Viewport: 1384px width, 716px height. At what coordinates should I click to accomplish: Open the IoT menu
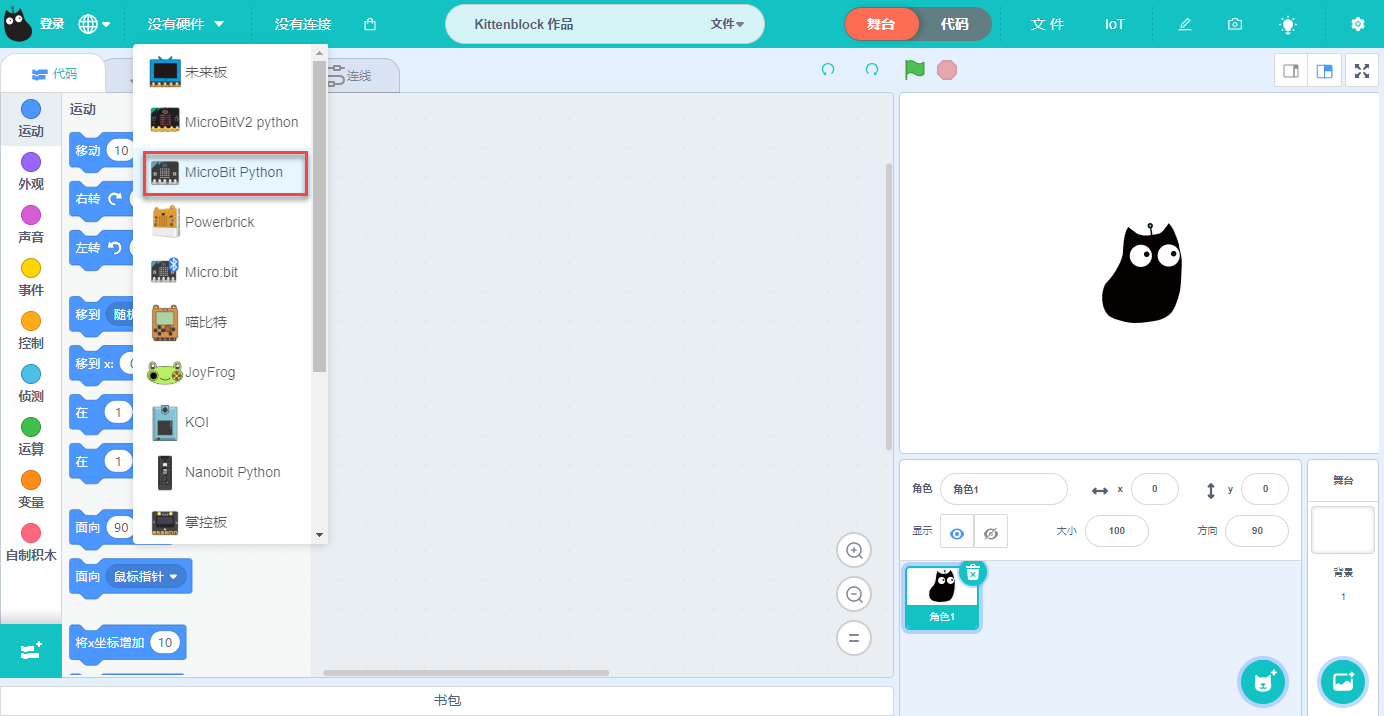pos(1115,24)
